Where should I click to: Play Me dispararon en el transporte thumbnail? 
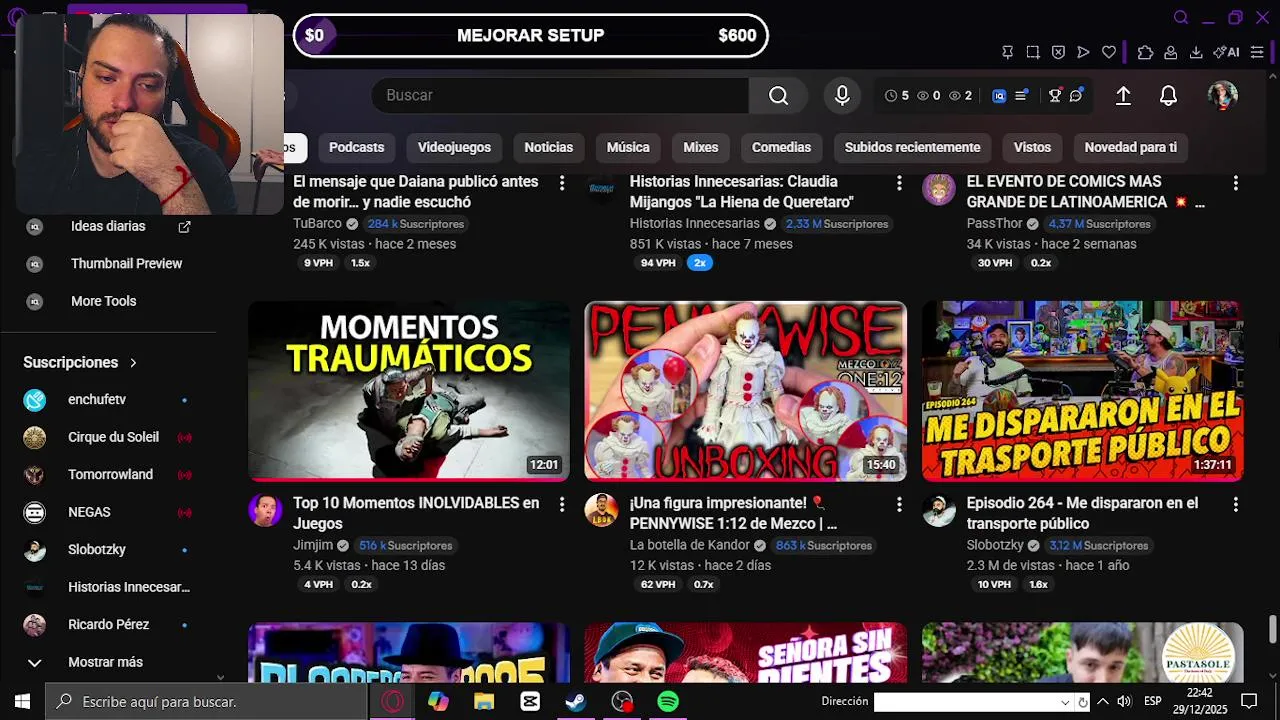(x=1082, y=391)
